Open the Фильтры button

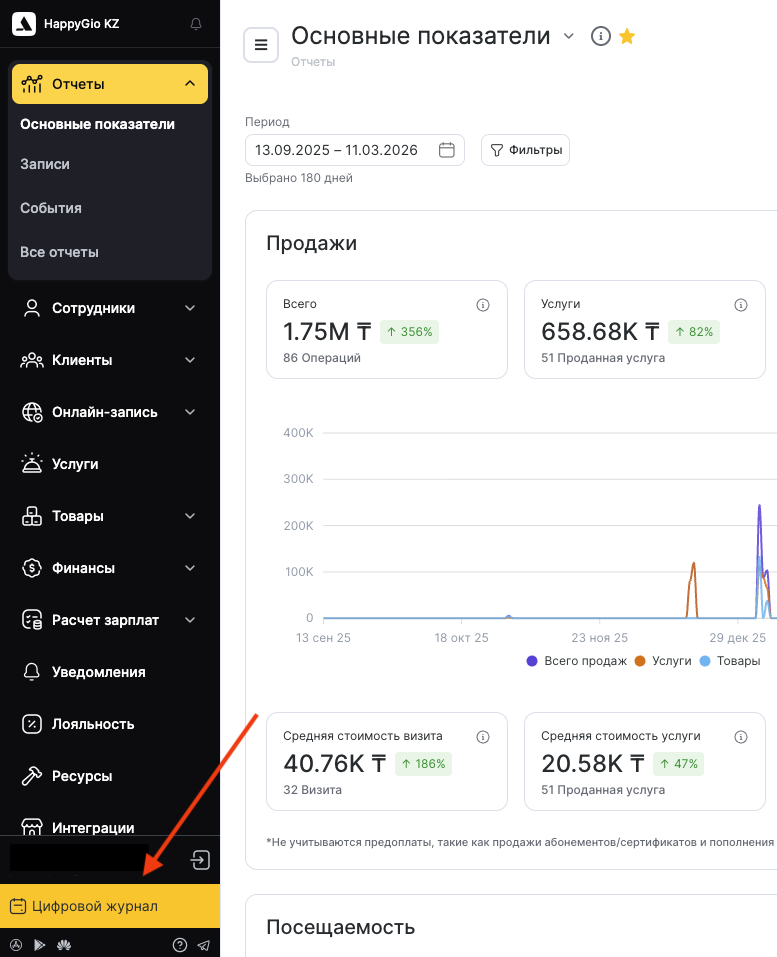point(525,151)
